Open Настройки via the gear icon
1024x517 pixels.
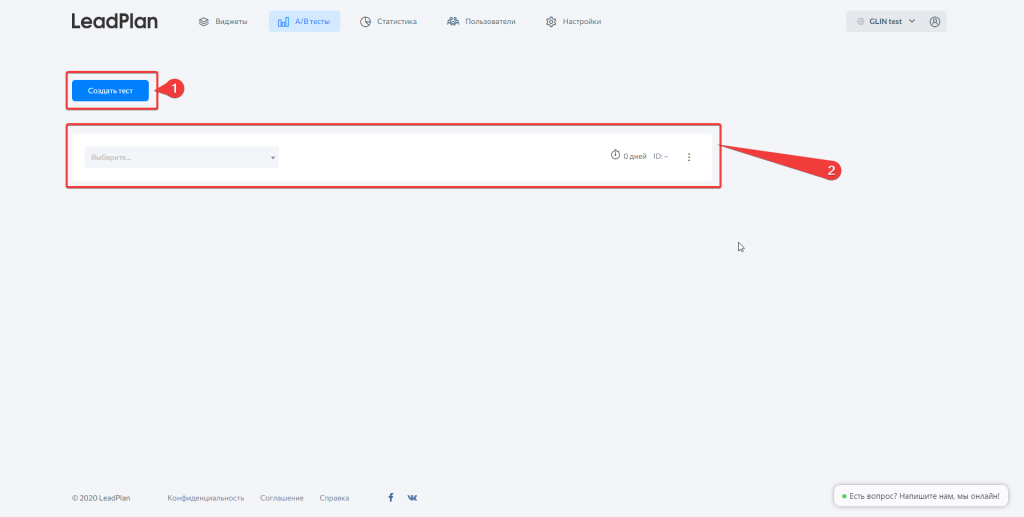coord(551,21)
